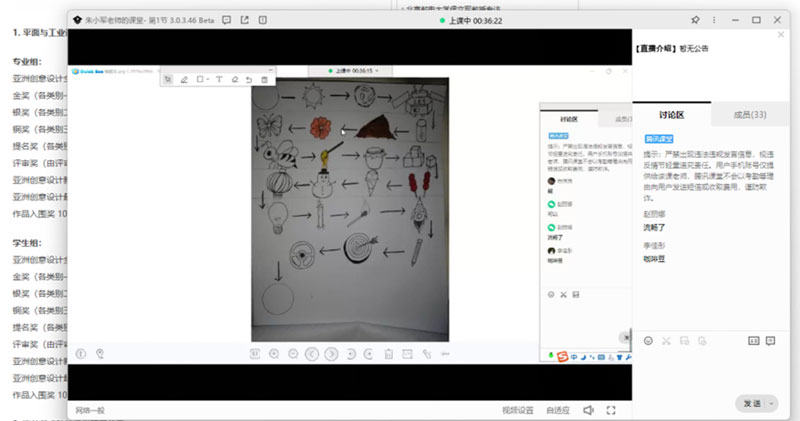Viewport: 800px width, 421px height.
Task: Toggle the 自适应 video fit mode
Action: point(558,410)
